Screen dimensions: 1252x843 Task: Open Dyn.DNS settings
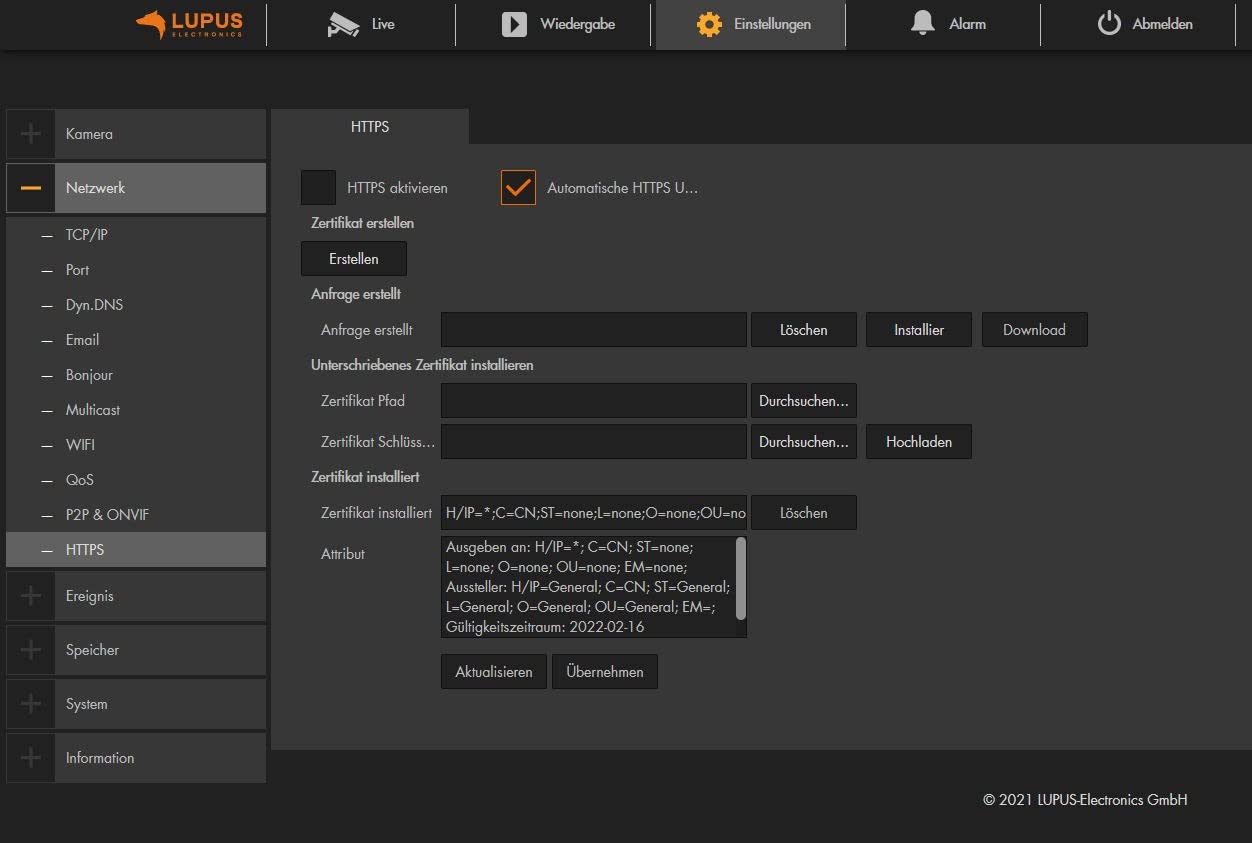coord(136,305)
